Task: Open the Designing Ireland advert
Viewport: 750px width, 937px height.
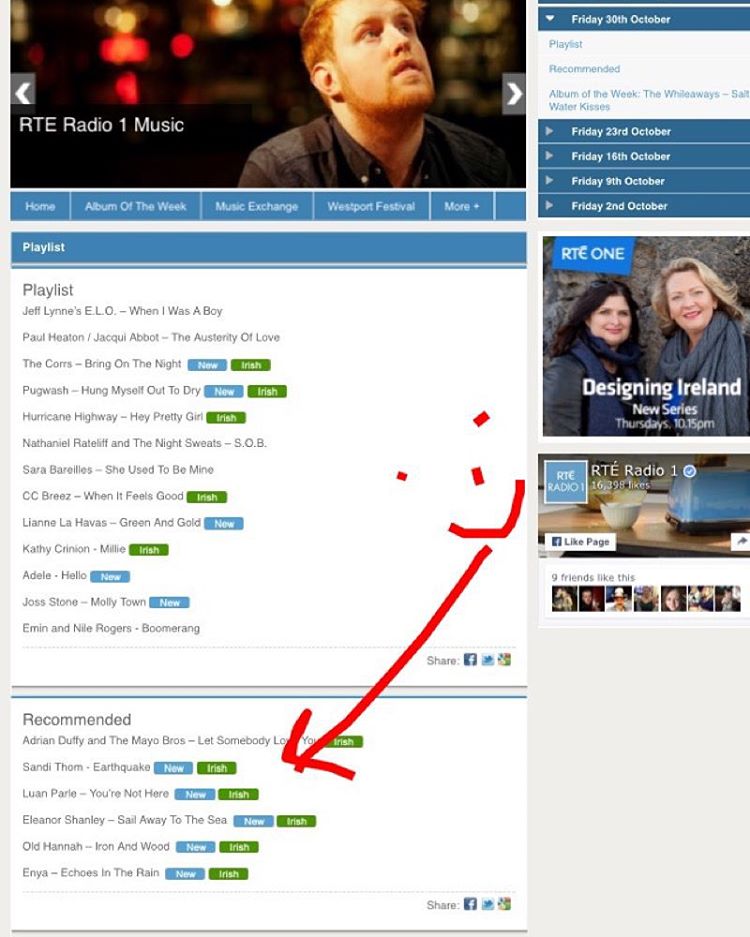Action: tap(646, 336)
